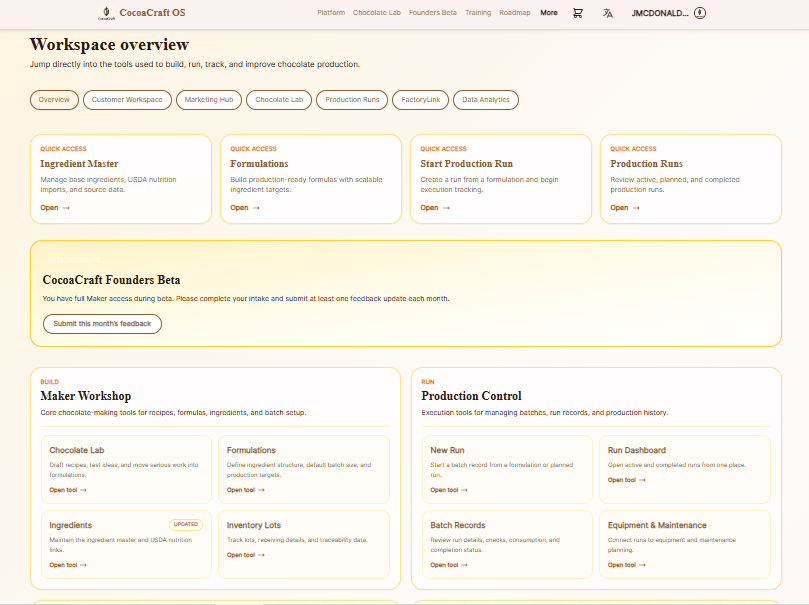The height and width of the screenshot is (605, 809).
Task: Open the Training nav item
Action: [x=478, y=13]
